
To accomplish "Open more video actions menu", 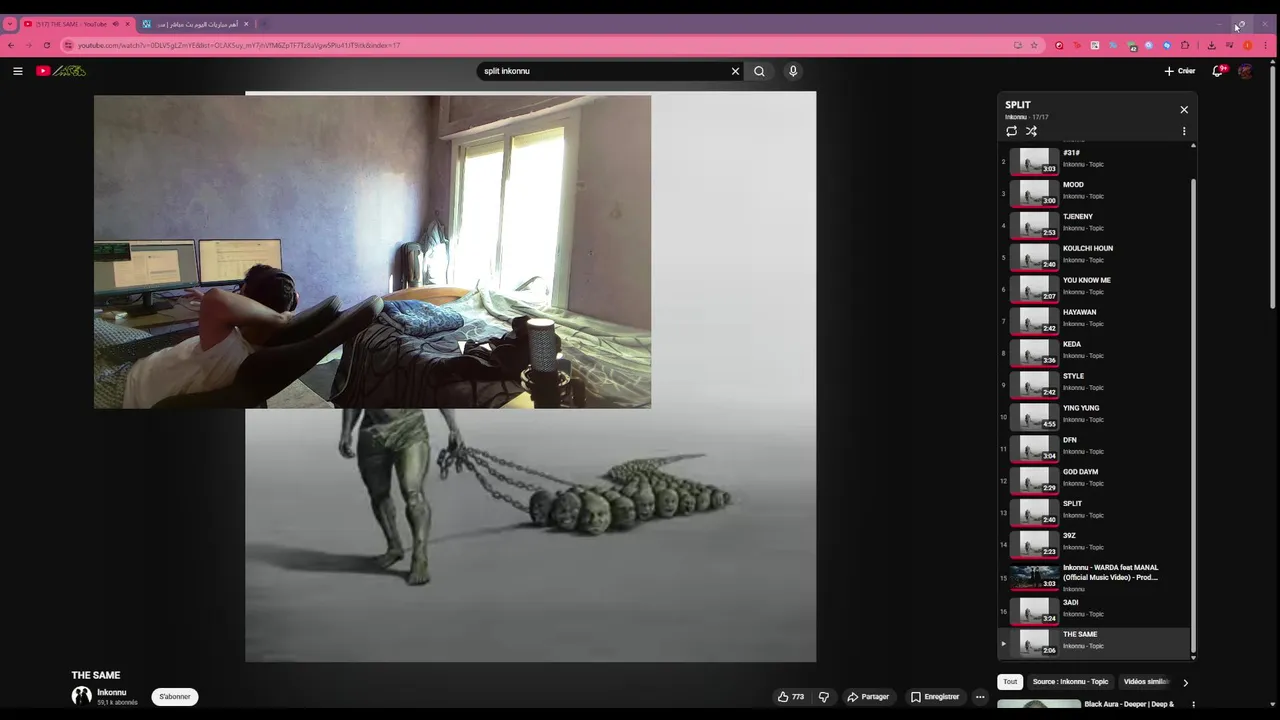I will pos(980,697).
